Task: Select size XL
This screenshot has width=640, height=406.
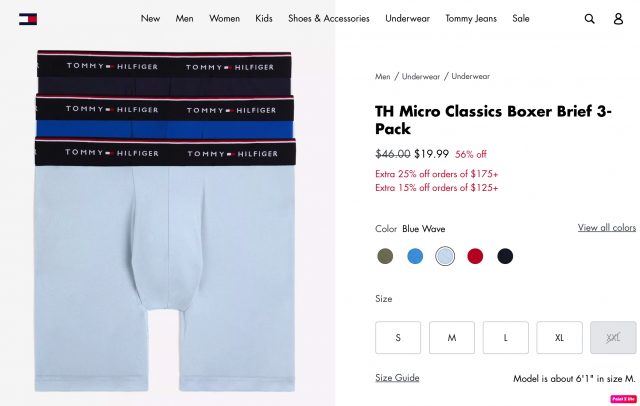Action: (559, 337)
